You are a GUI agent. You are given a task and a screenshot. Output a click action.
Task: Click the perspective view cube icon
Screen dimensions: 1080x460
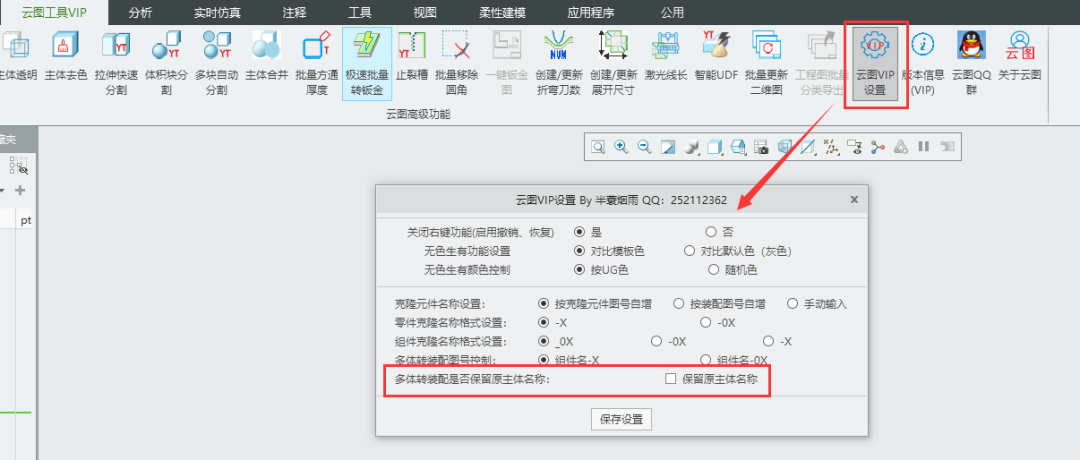click(x=785, y=147)
